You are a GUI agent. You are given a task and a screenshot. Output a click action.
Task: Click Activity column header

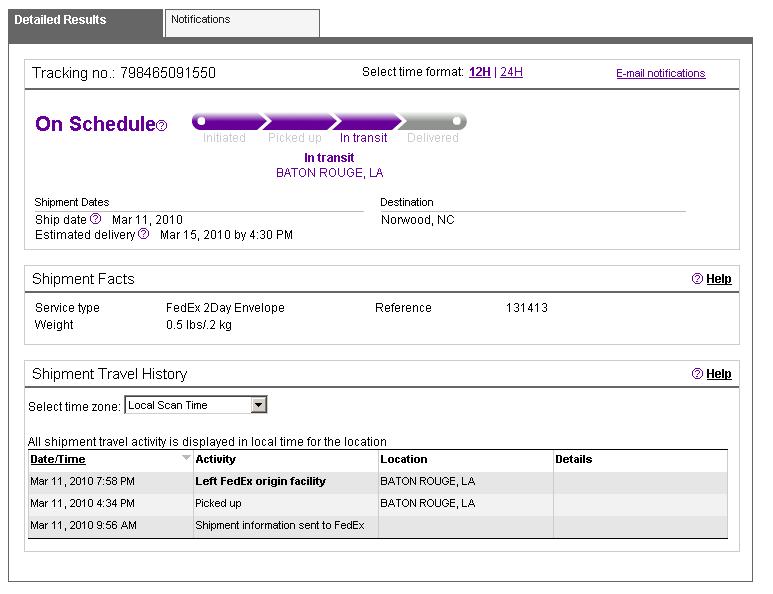click(215, 459)
